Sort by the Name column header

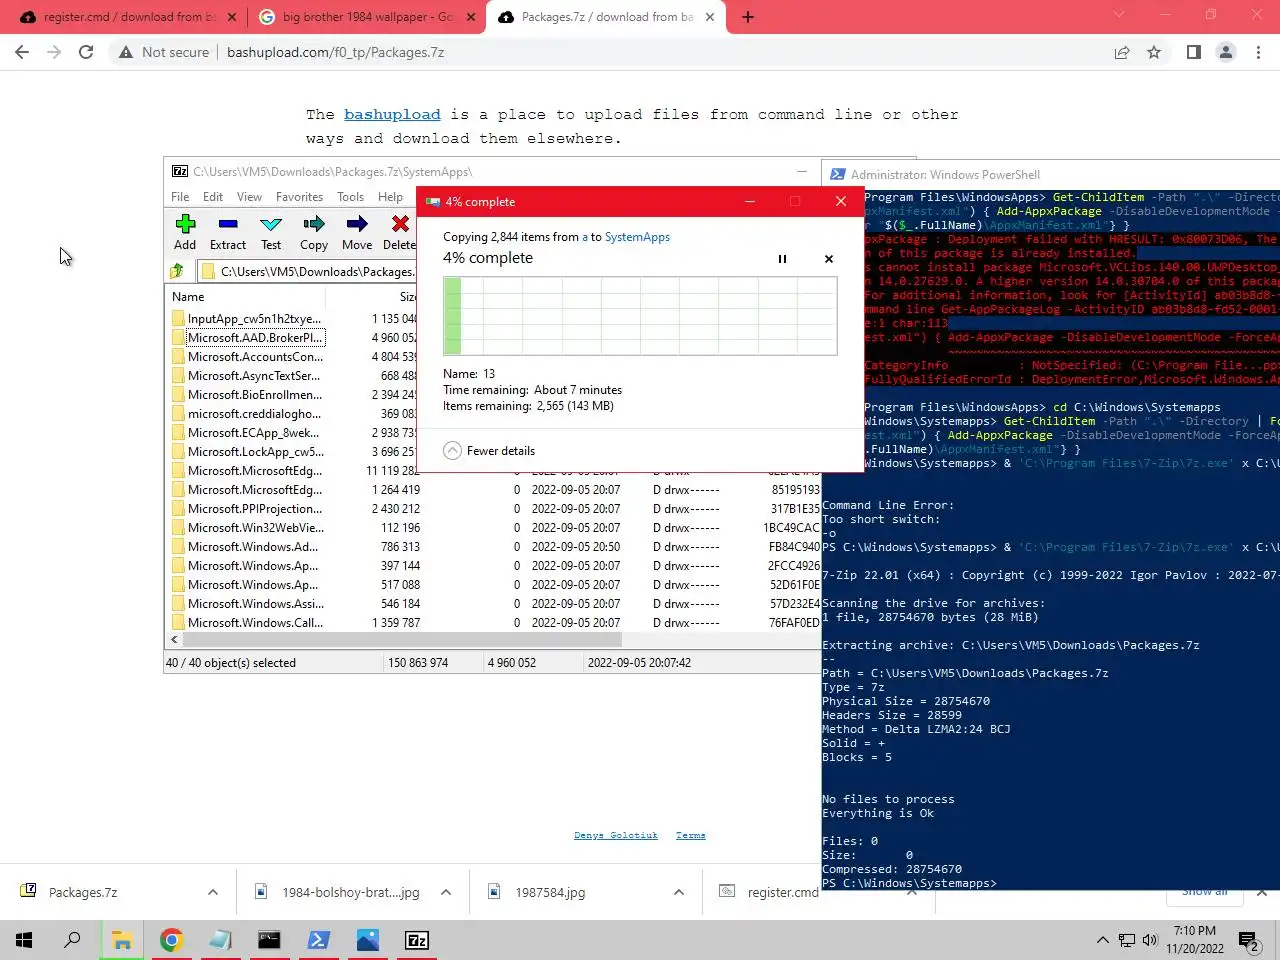tap(188, 297)
